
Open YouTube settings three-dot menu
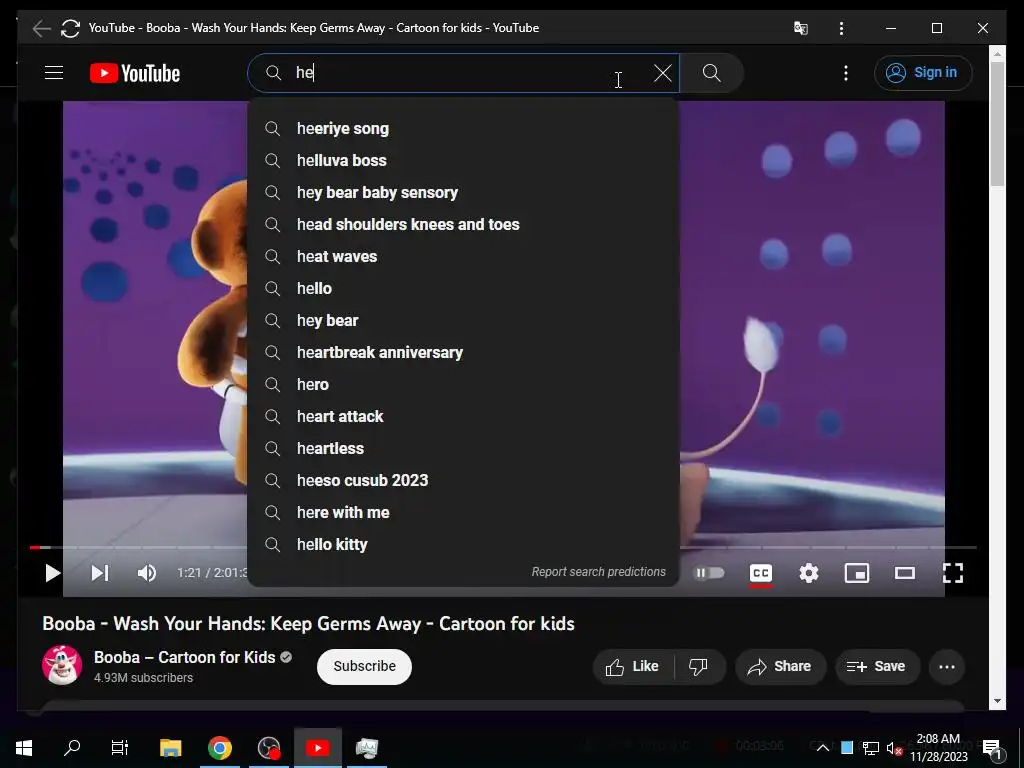click(846, 73)
